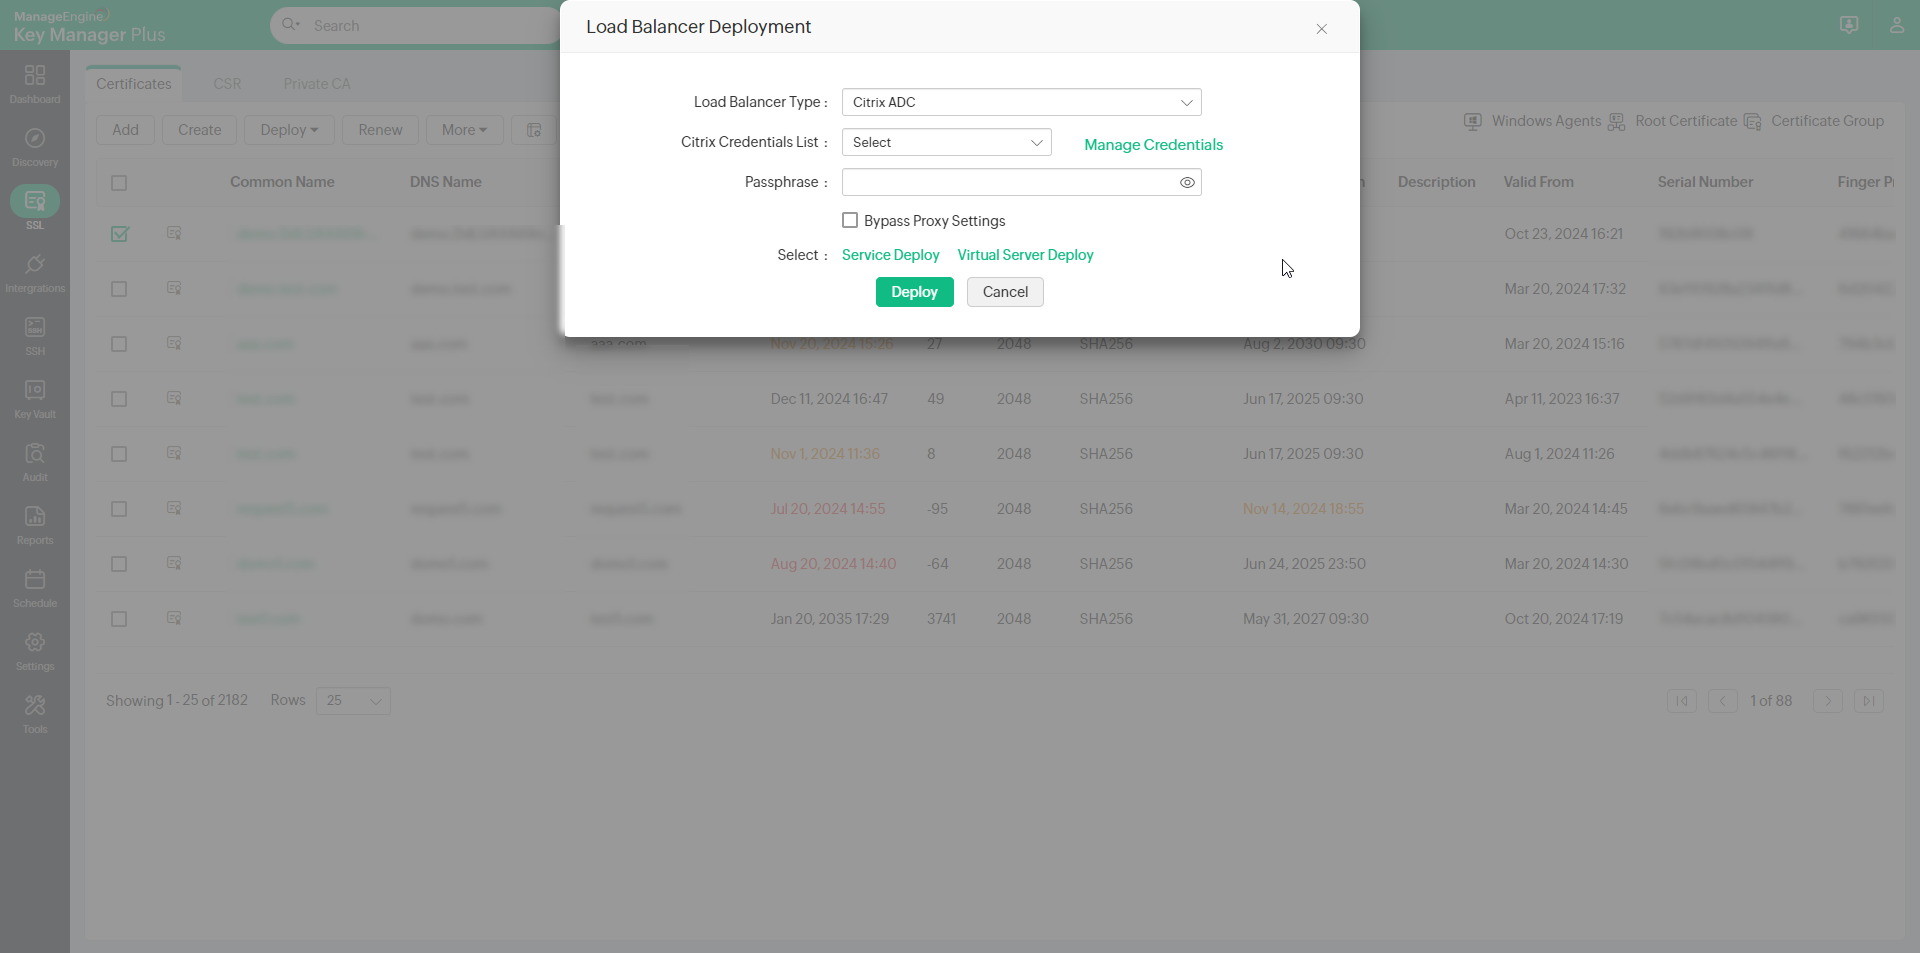Check the row valid from Mar 20, 2024 14:30

pos(119,564)
